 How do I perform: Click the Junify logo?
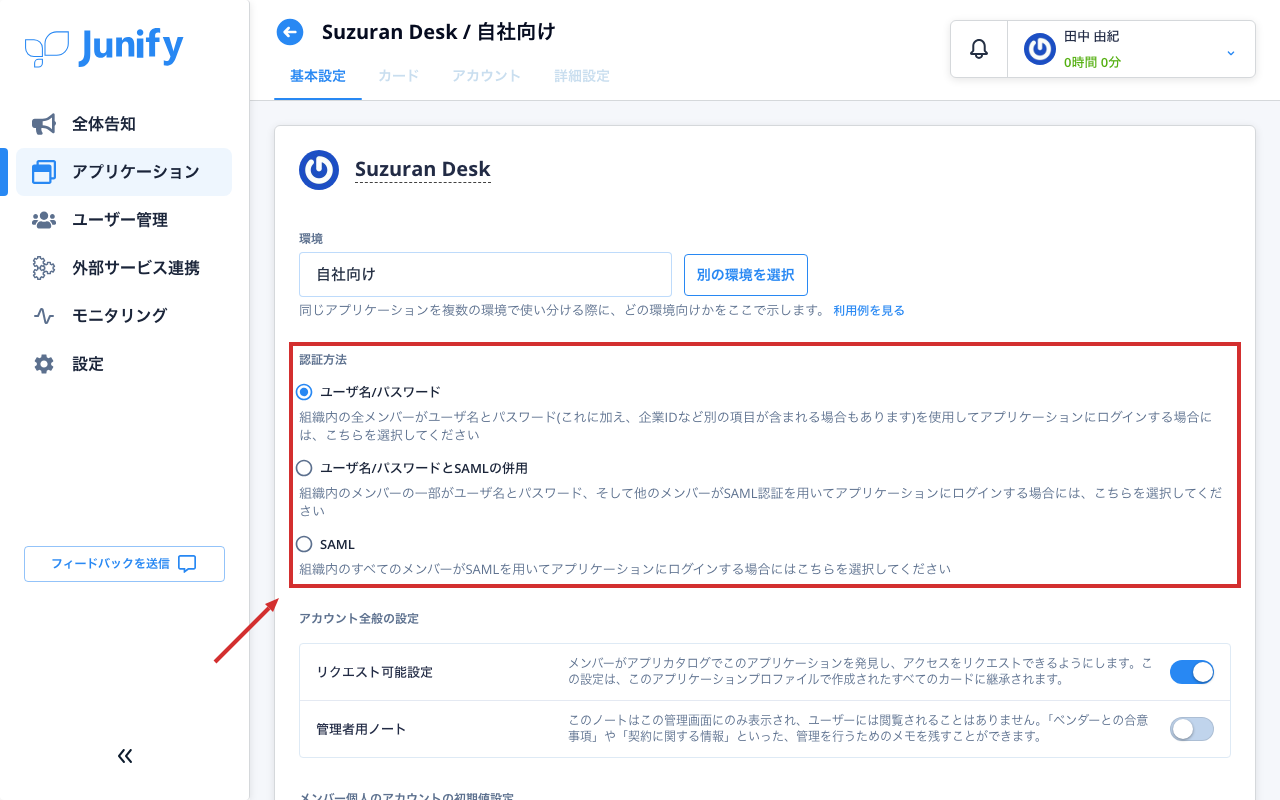pos(104,47)
